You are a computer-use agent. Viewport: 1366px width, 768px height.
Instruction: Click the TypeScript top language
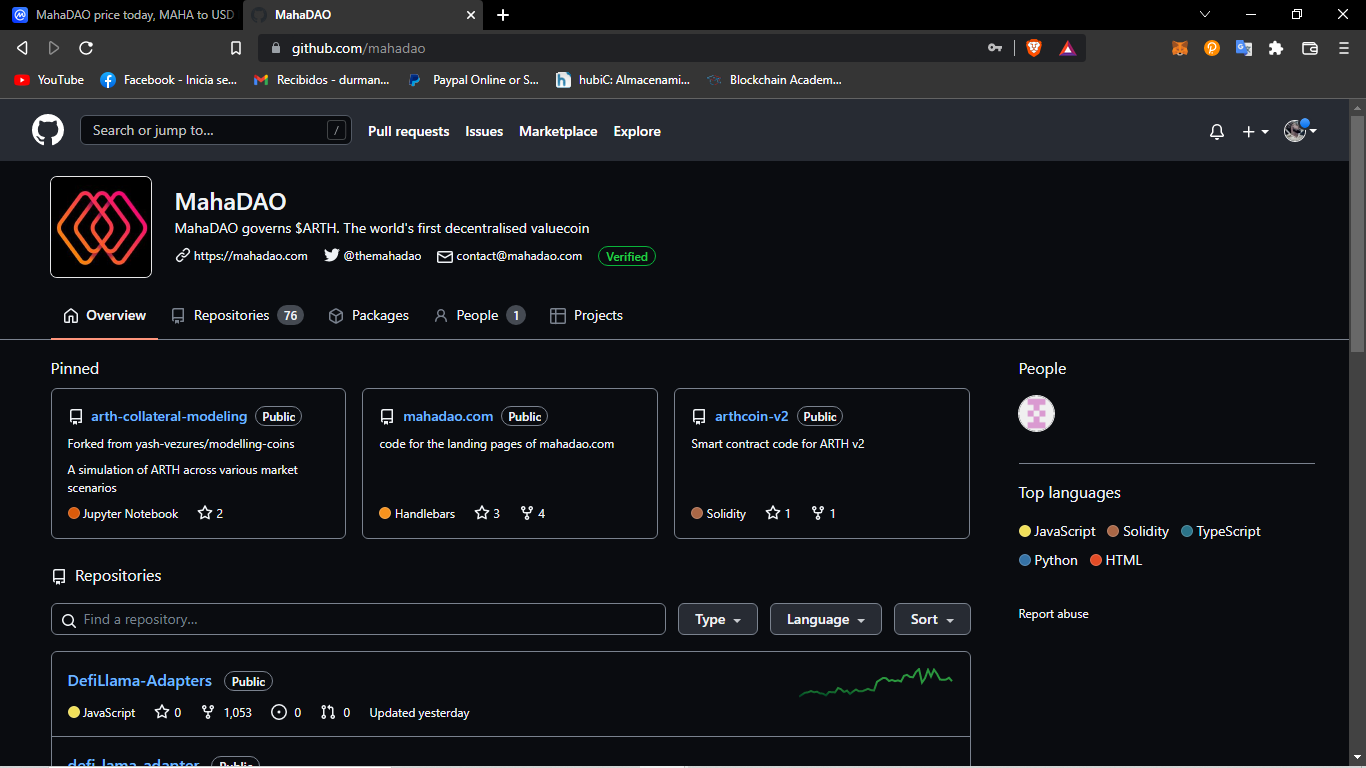click(x=1220, y=531)
